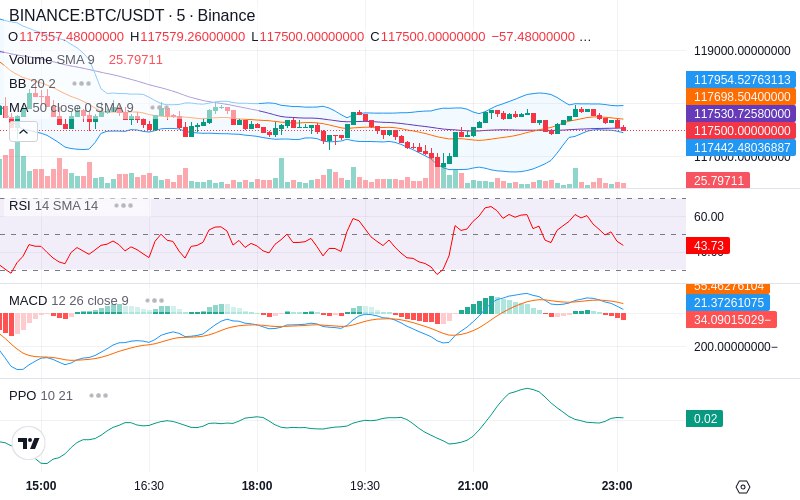
Task: Open more options for MACD indicator
Action: point(155,301)
